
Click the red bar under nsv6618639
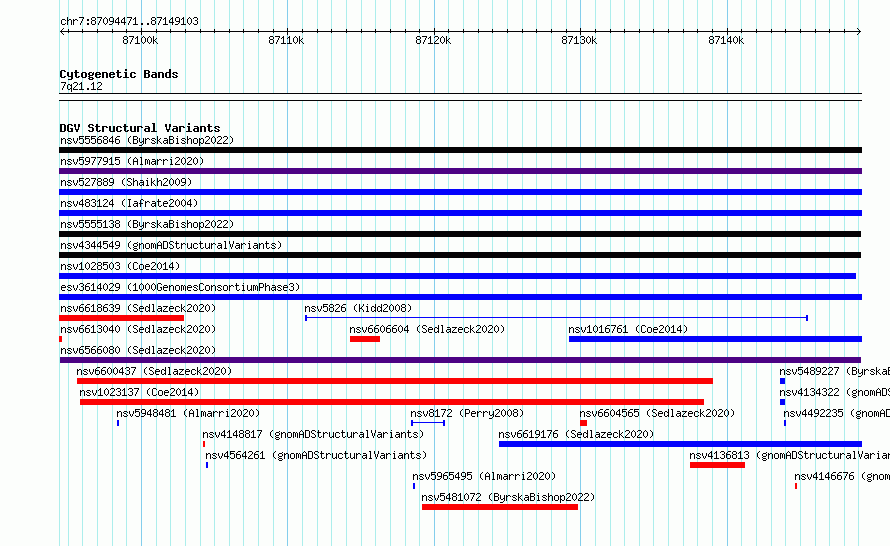[121, 318]
